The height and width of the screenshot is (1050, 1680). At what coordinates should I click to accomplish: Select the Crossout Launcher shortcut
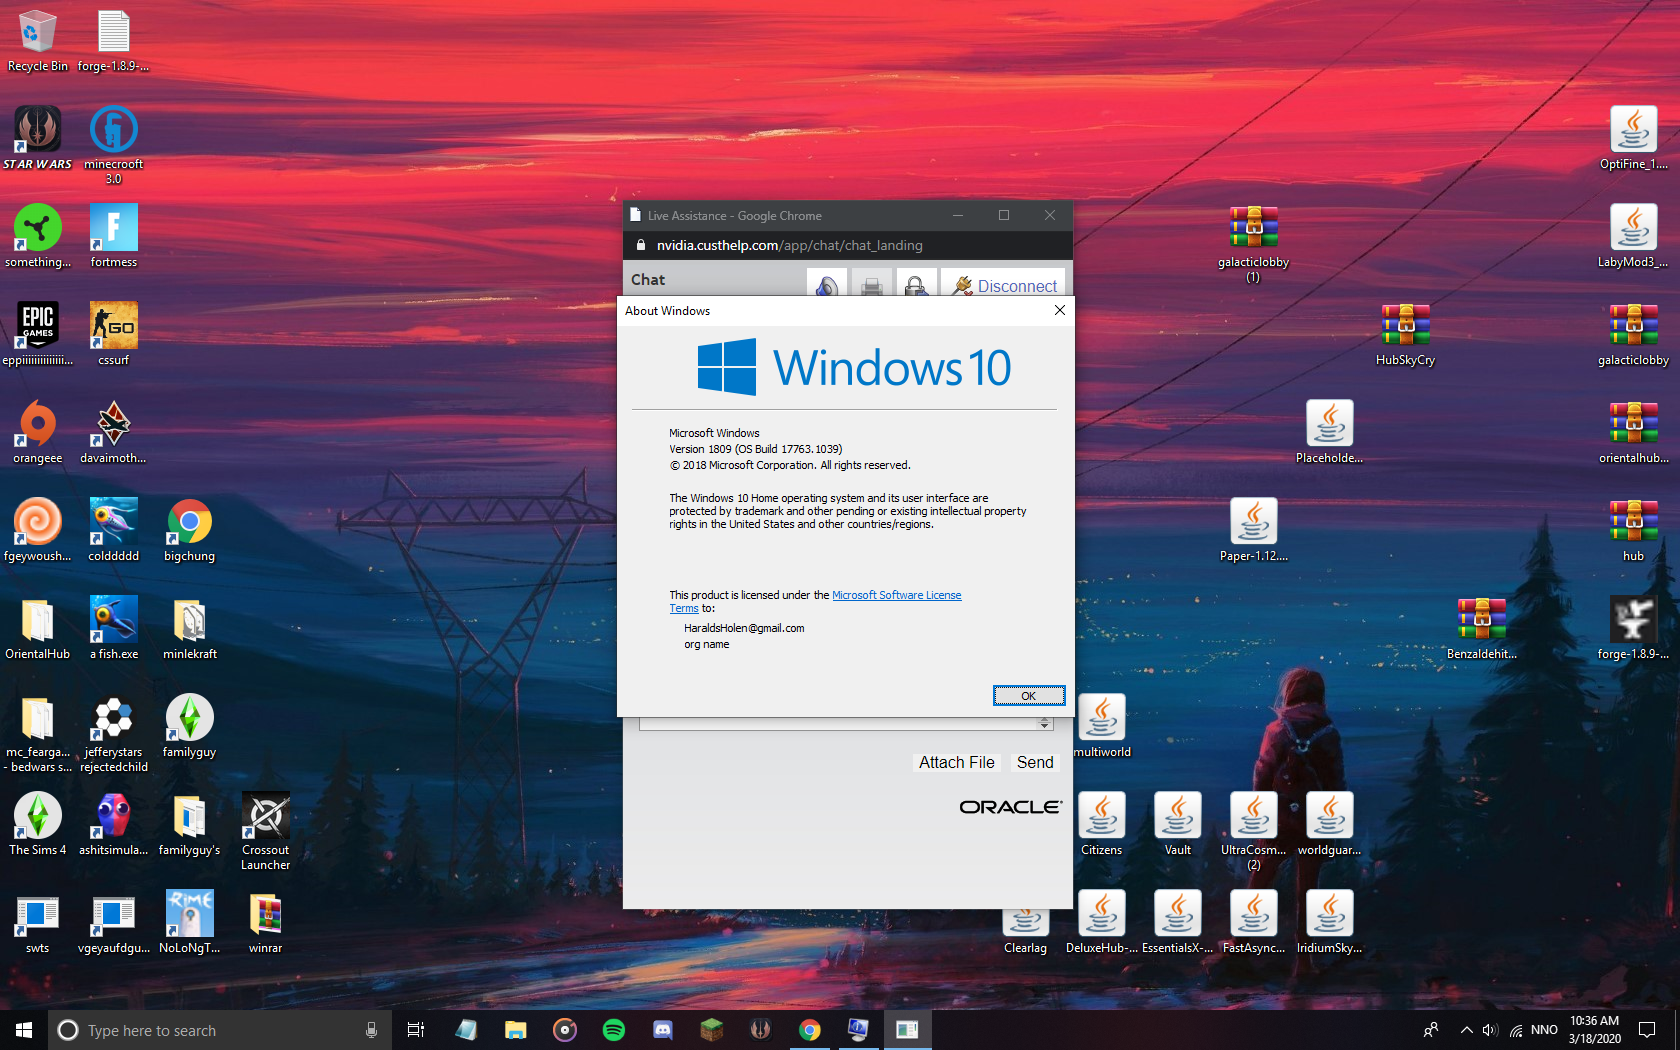tap(265, 831)
